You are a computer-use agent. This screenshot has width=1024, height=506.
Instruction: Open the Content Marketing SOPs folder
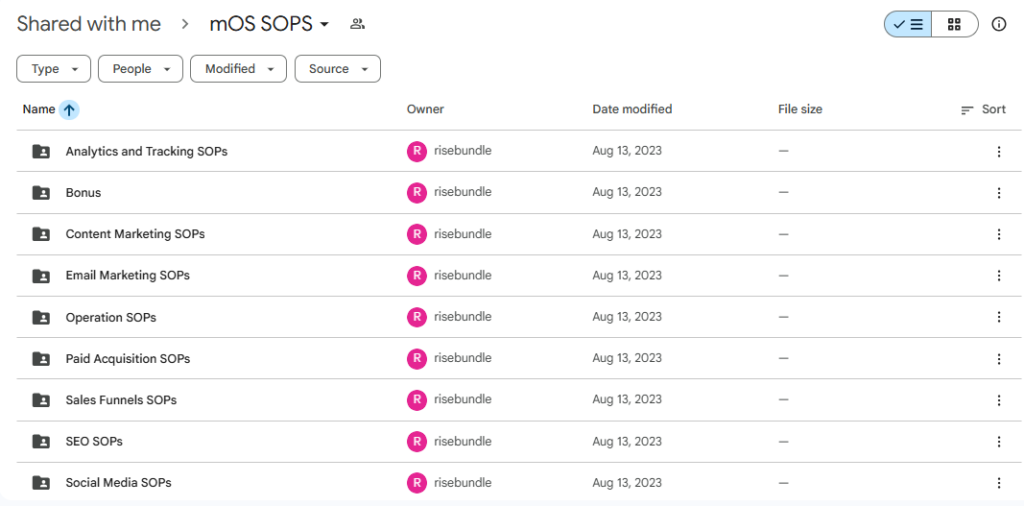click(135, 234)
